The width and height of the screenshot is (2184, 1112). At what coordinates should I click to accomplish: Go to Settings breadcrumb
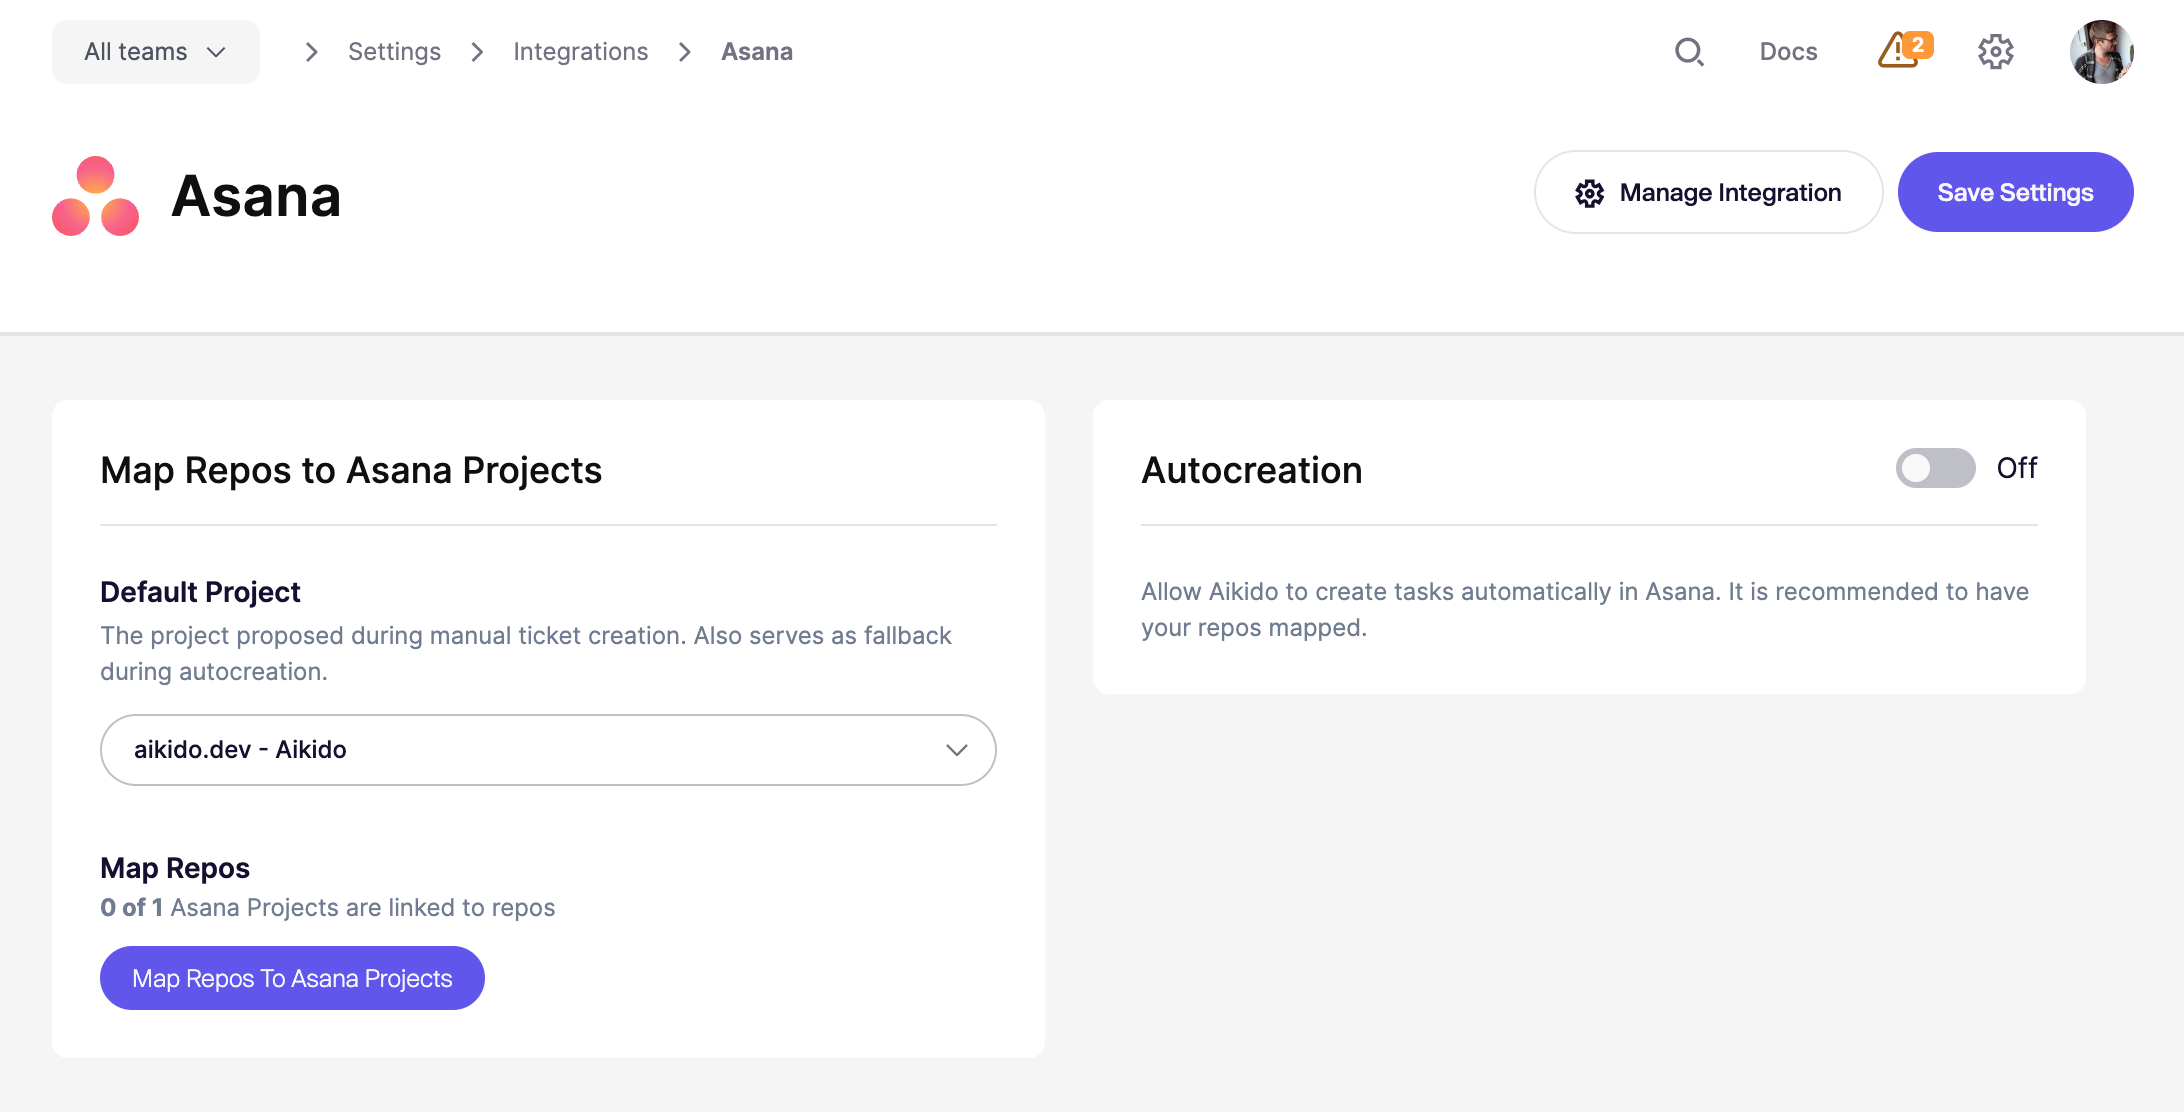[394, 52]
